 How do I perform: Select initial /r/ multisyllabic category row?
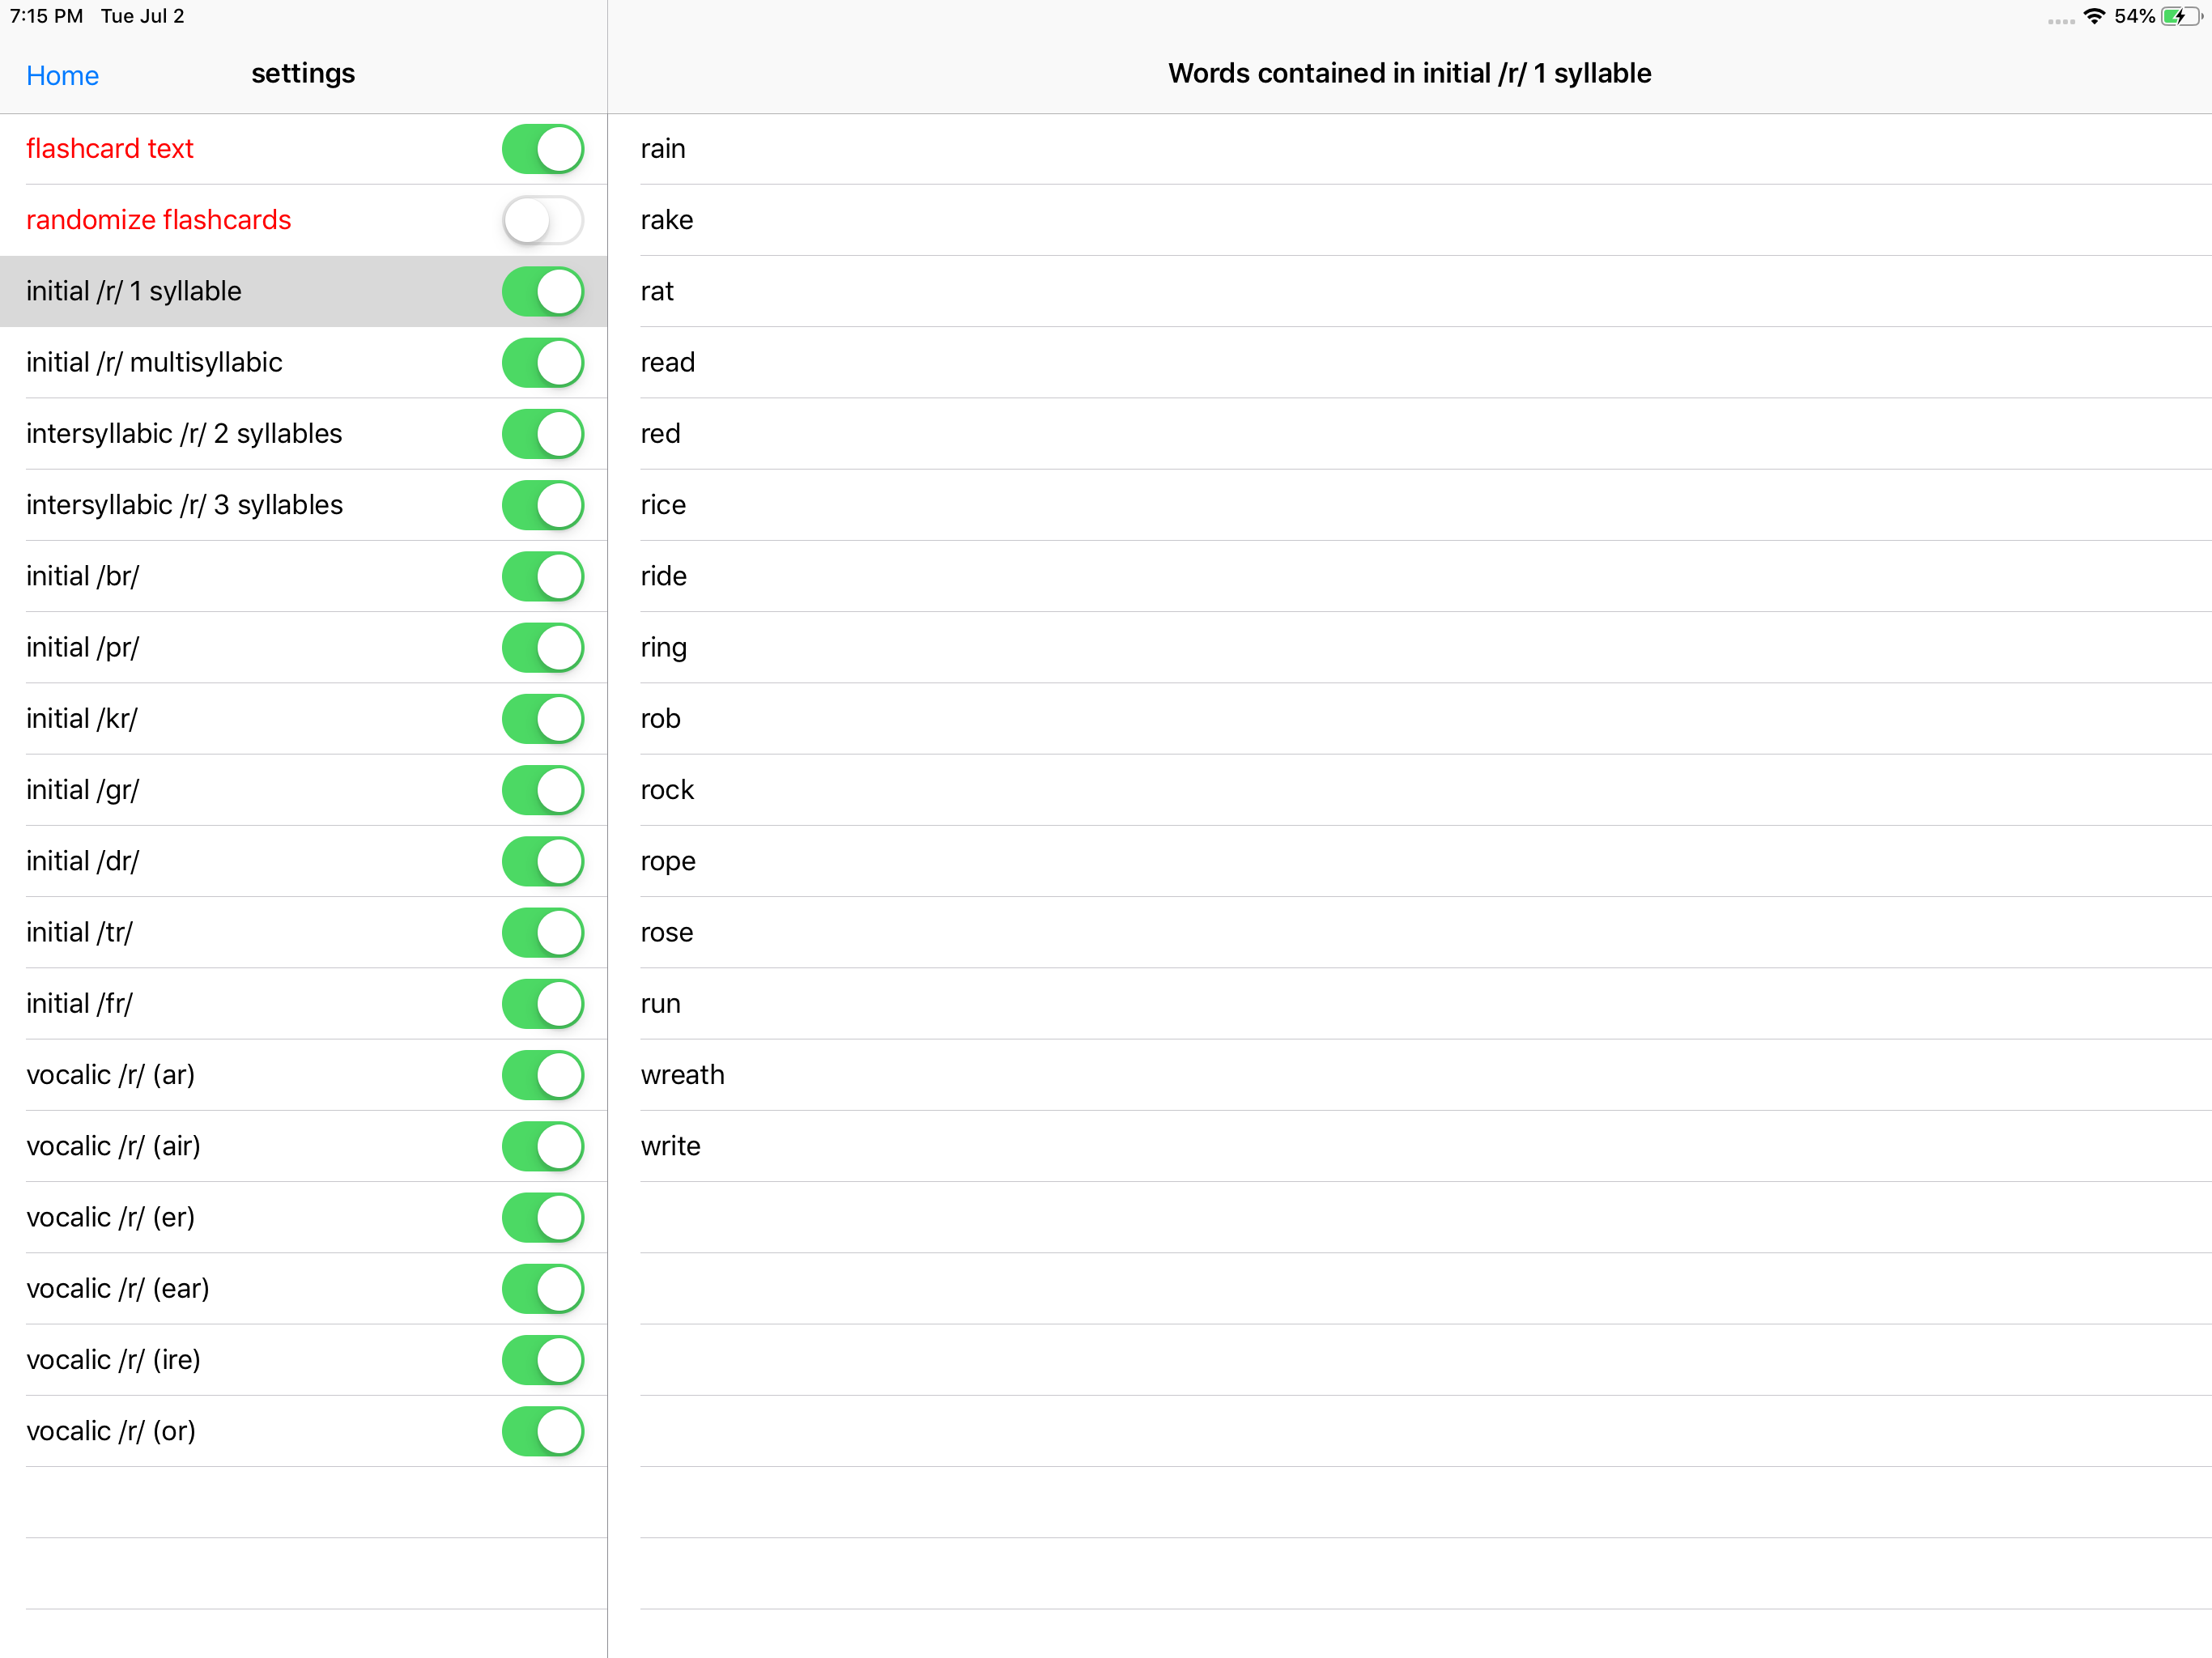tap(154, 363)
